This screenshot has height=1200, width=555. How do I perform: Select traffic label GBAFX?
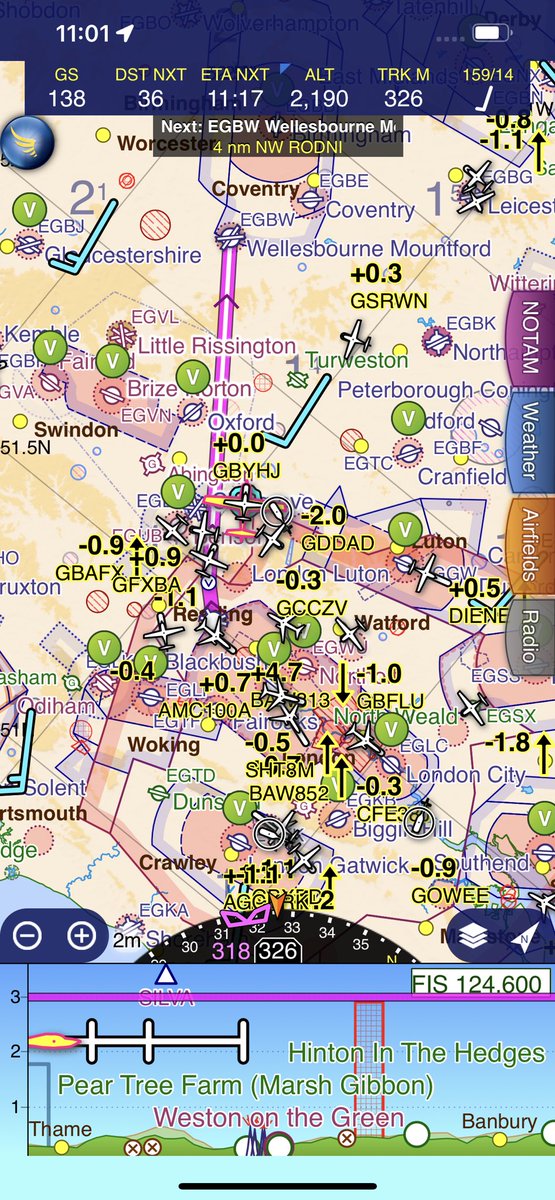[89, 572]
